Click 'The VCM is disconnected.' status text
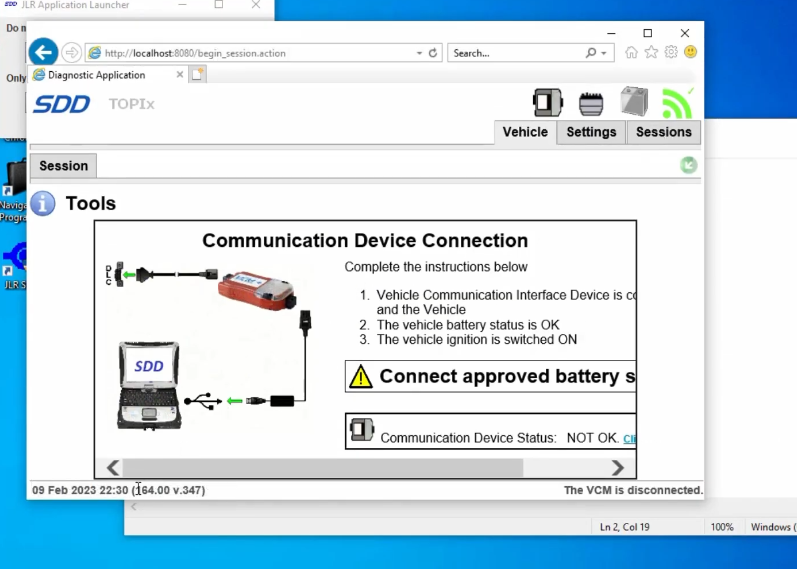 pyautogui.click(x=633, y=490)
